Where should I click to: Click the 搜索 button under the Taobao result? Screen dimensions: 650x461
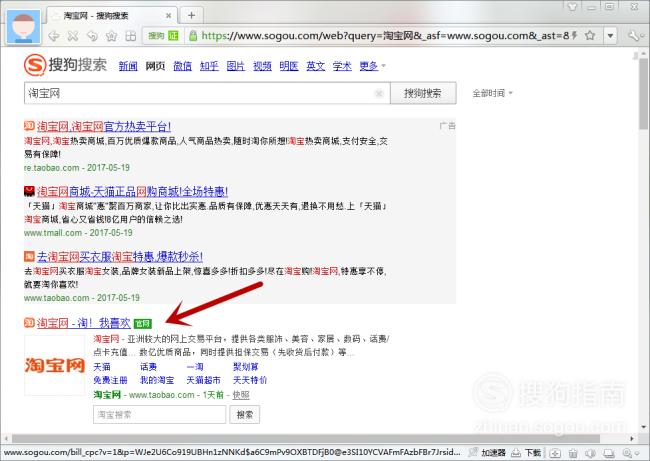[245, 415]
